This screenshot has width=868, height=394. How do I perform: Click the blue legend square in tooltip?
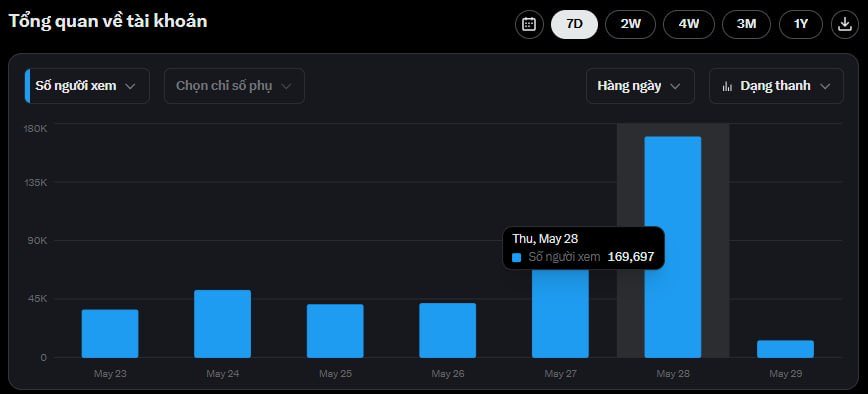tap(517, 257)
